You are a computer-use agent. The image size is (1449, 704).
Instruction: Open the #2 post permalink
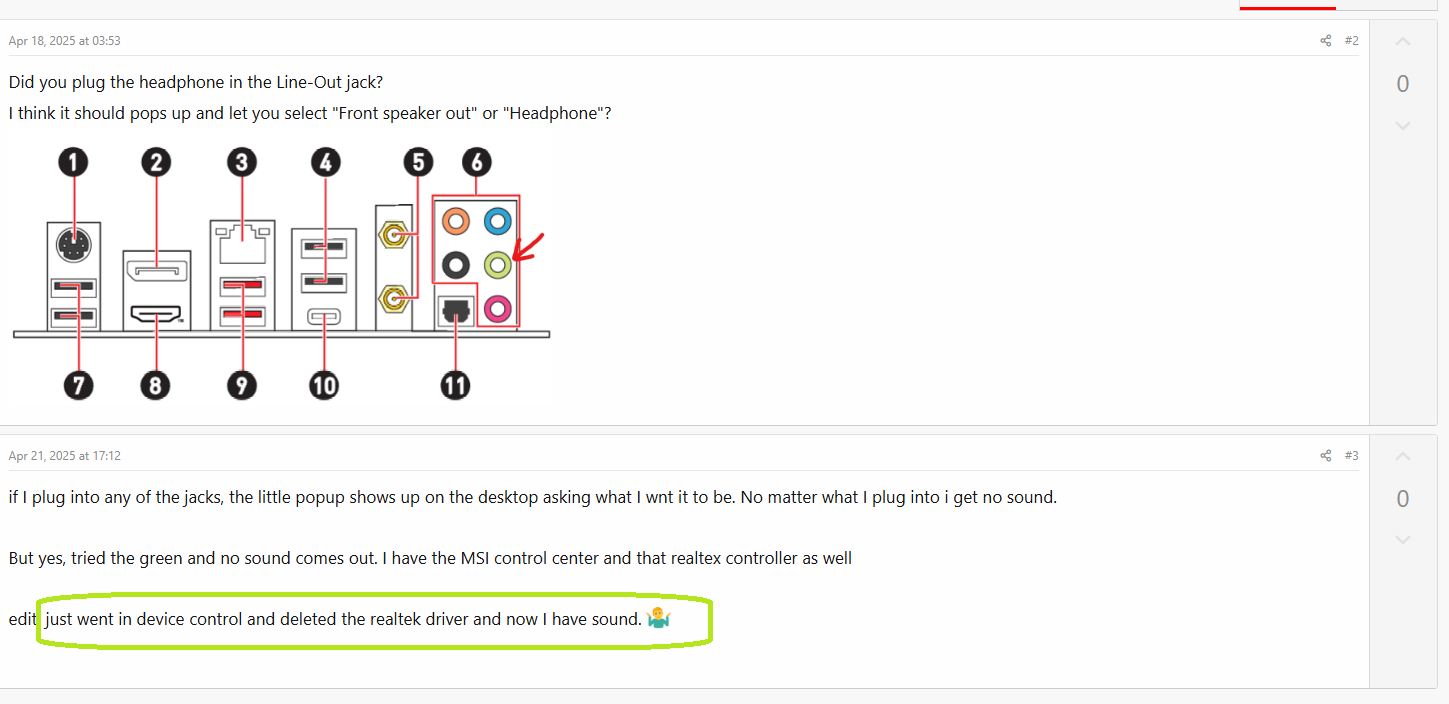click(1351, 41)
